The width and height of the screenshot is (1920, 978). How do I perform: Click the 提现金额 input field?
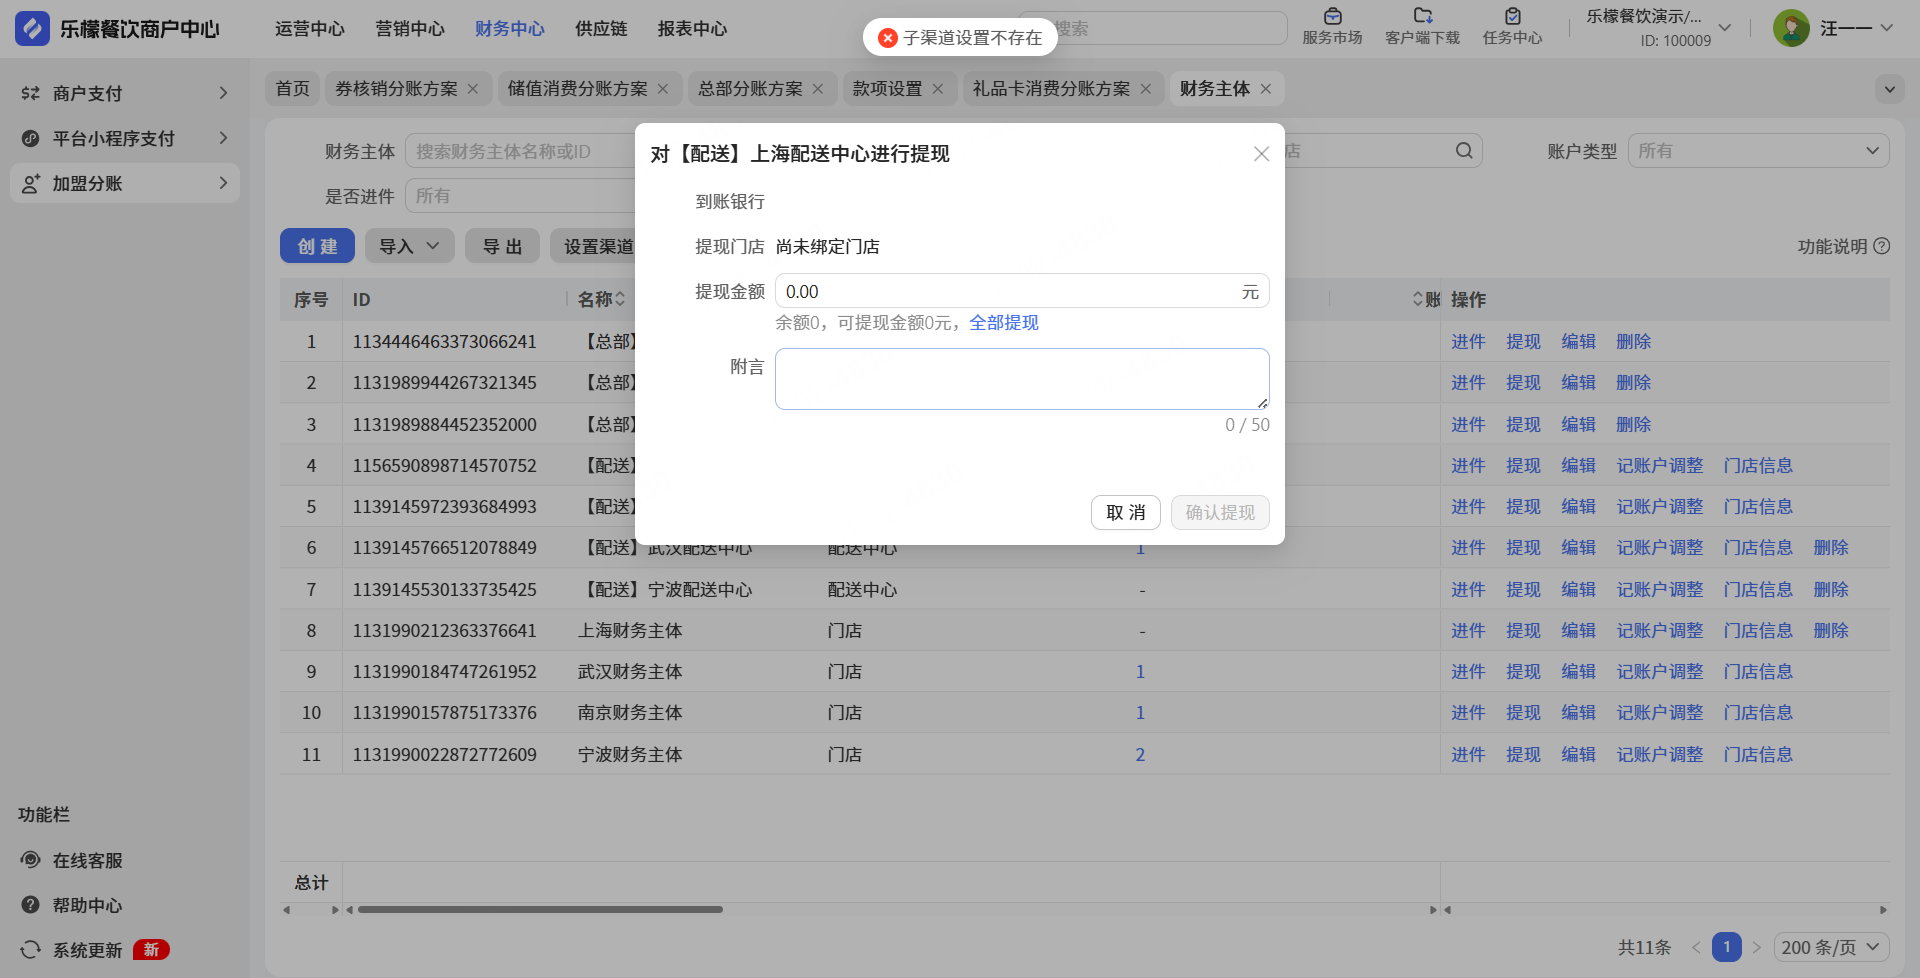coord(1022,291)
